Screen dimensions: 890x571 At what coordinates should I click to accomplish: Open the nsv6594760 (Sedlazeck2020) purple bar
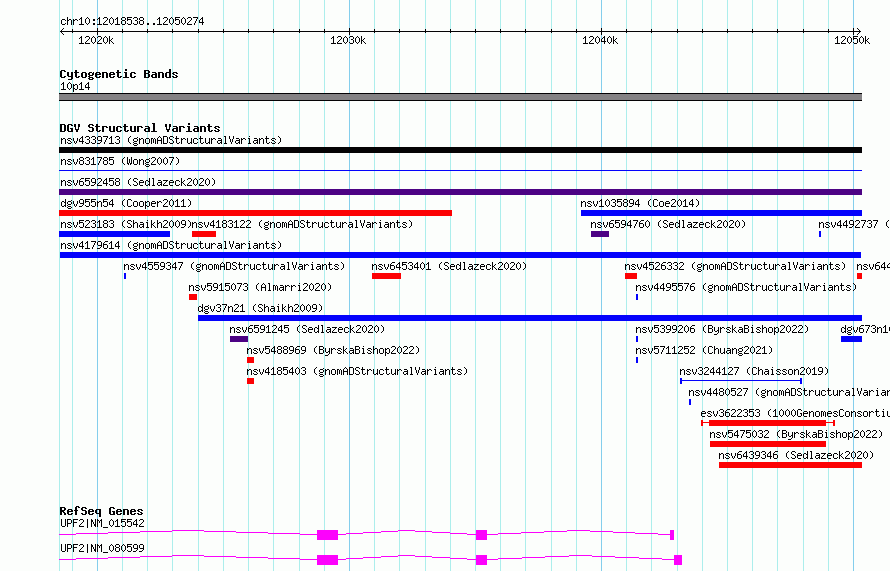(x=600, y=234)
